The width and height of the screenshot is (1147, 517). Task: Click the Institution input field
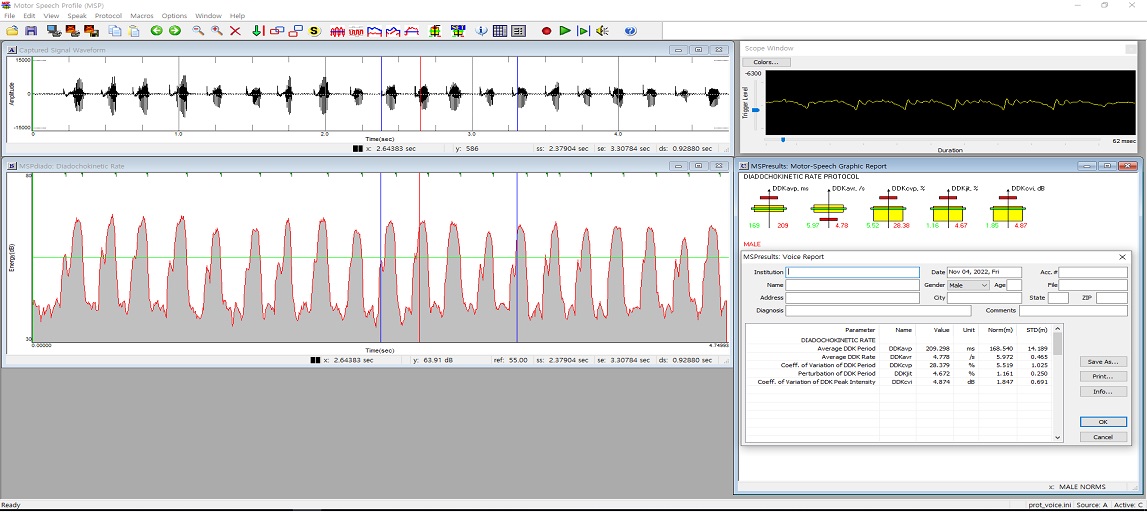(x=852, y=272)
